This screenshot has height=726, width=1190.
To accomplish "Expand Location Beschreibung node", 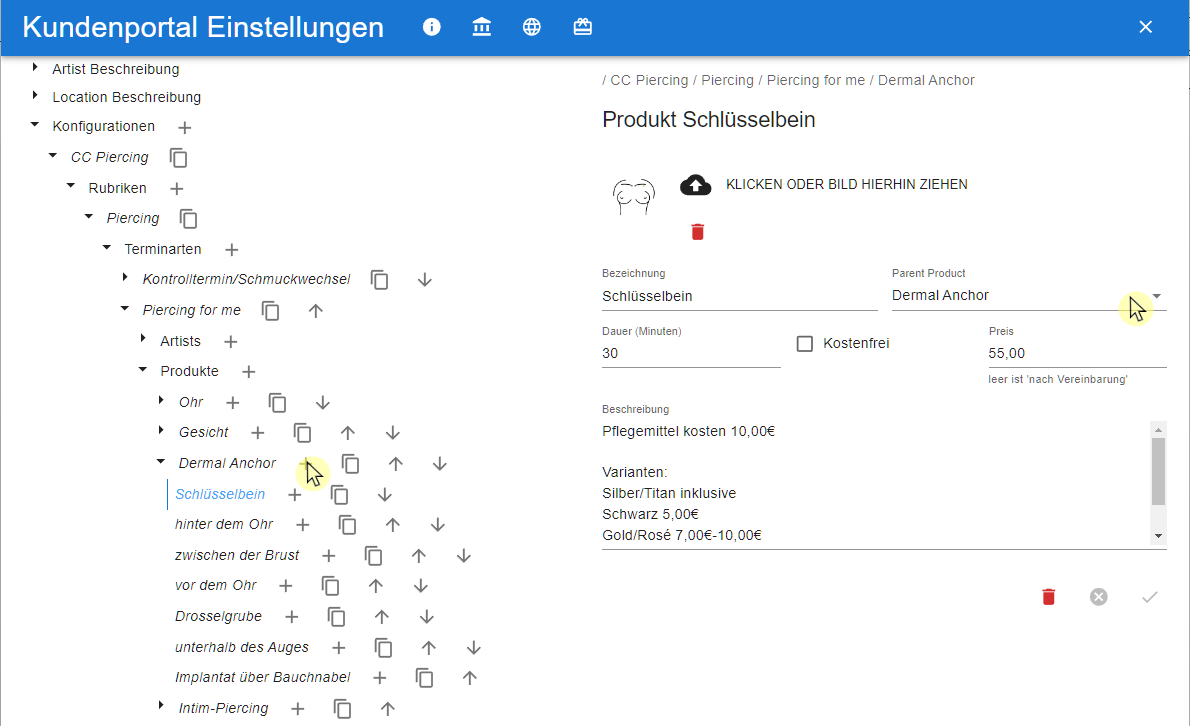I will tap(35, 96).
